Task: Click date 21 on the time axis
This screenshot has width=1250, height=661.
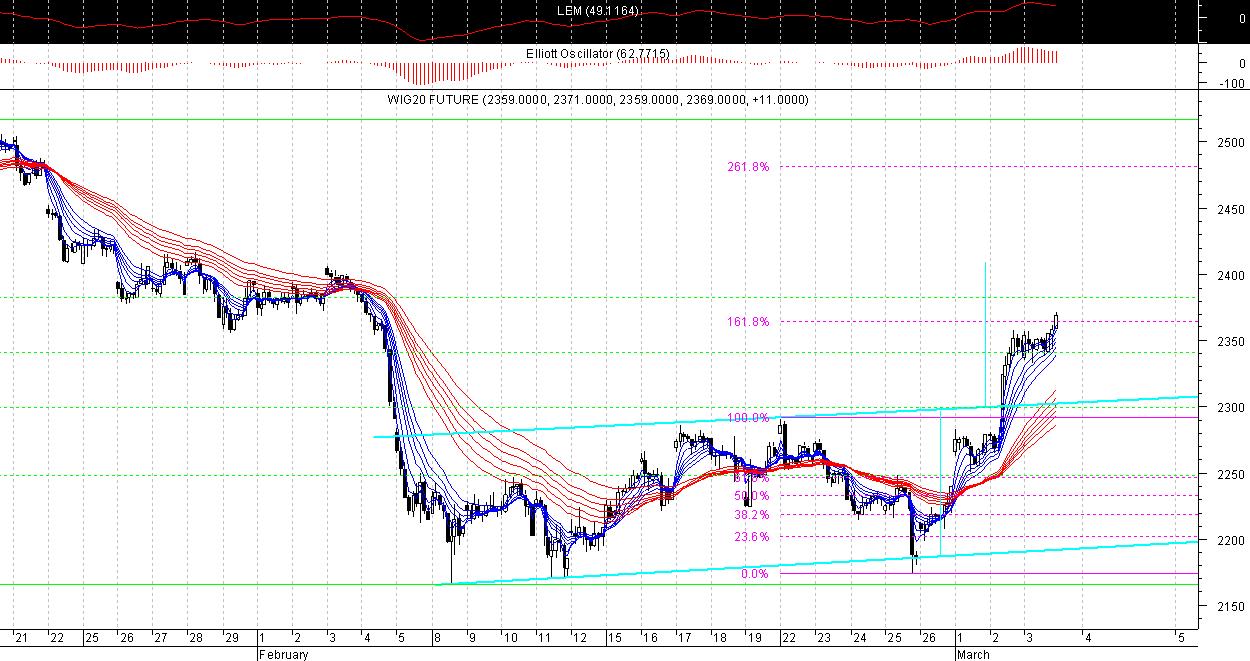Action: (x=21, y=638)
